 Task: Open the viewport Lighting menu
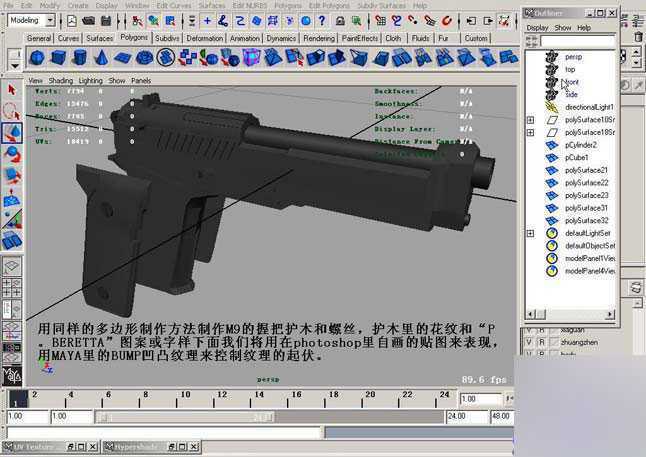pyautogui.click(x=91, y=81)
